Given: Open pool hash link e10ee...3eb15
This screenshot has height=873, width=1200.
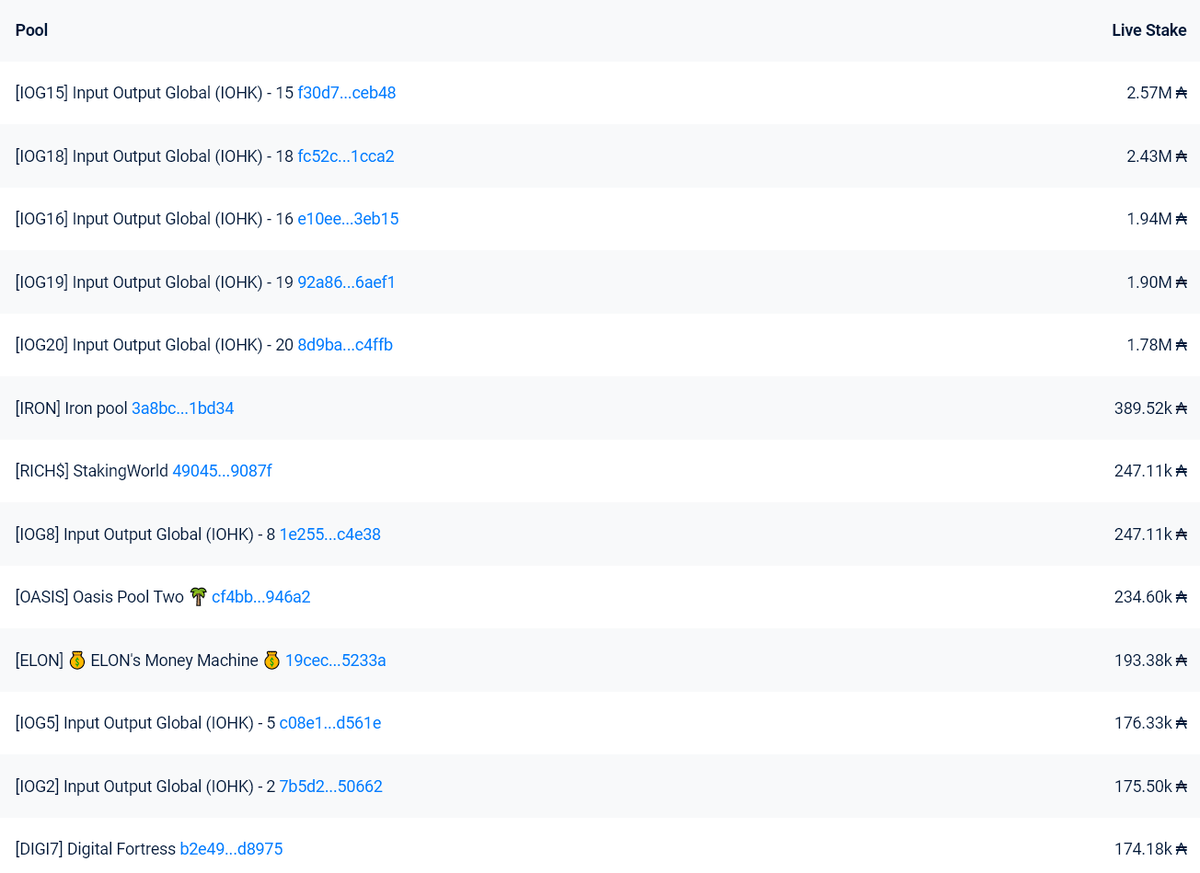Looking at the screenshot, I should coord(348,219).
